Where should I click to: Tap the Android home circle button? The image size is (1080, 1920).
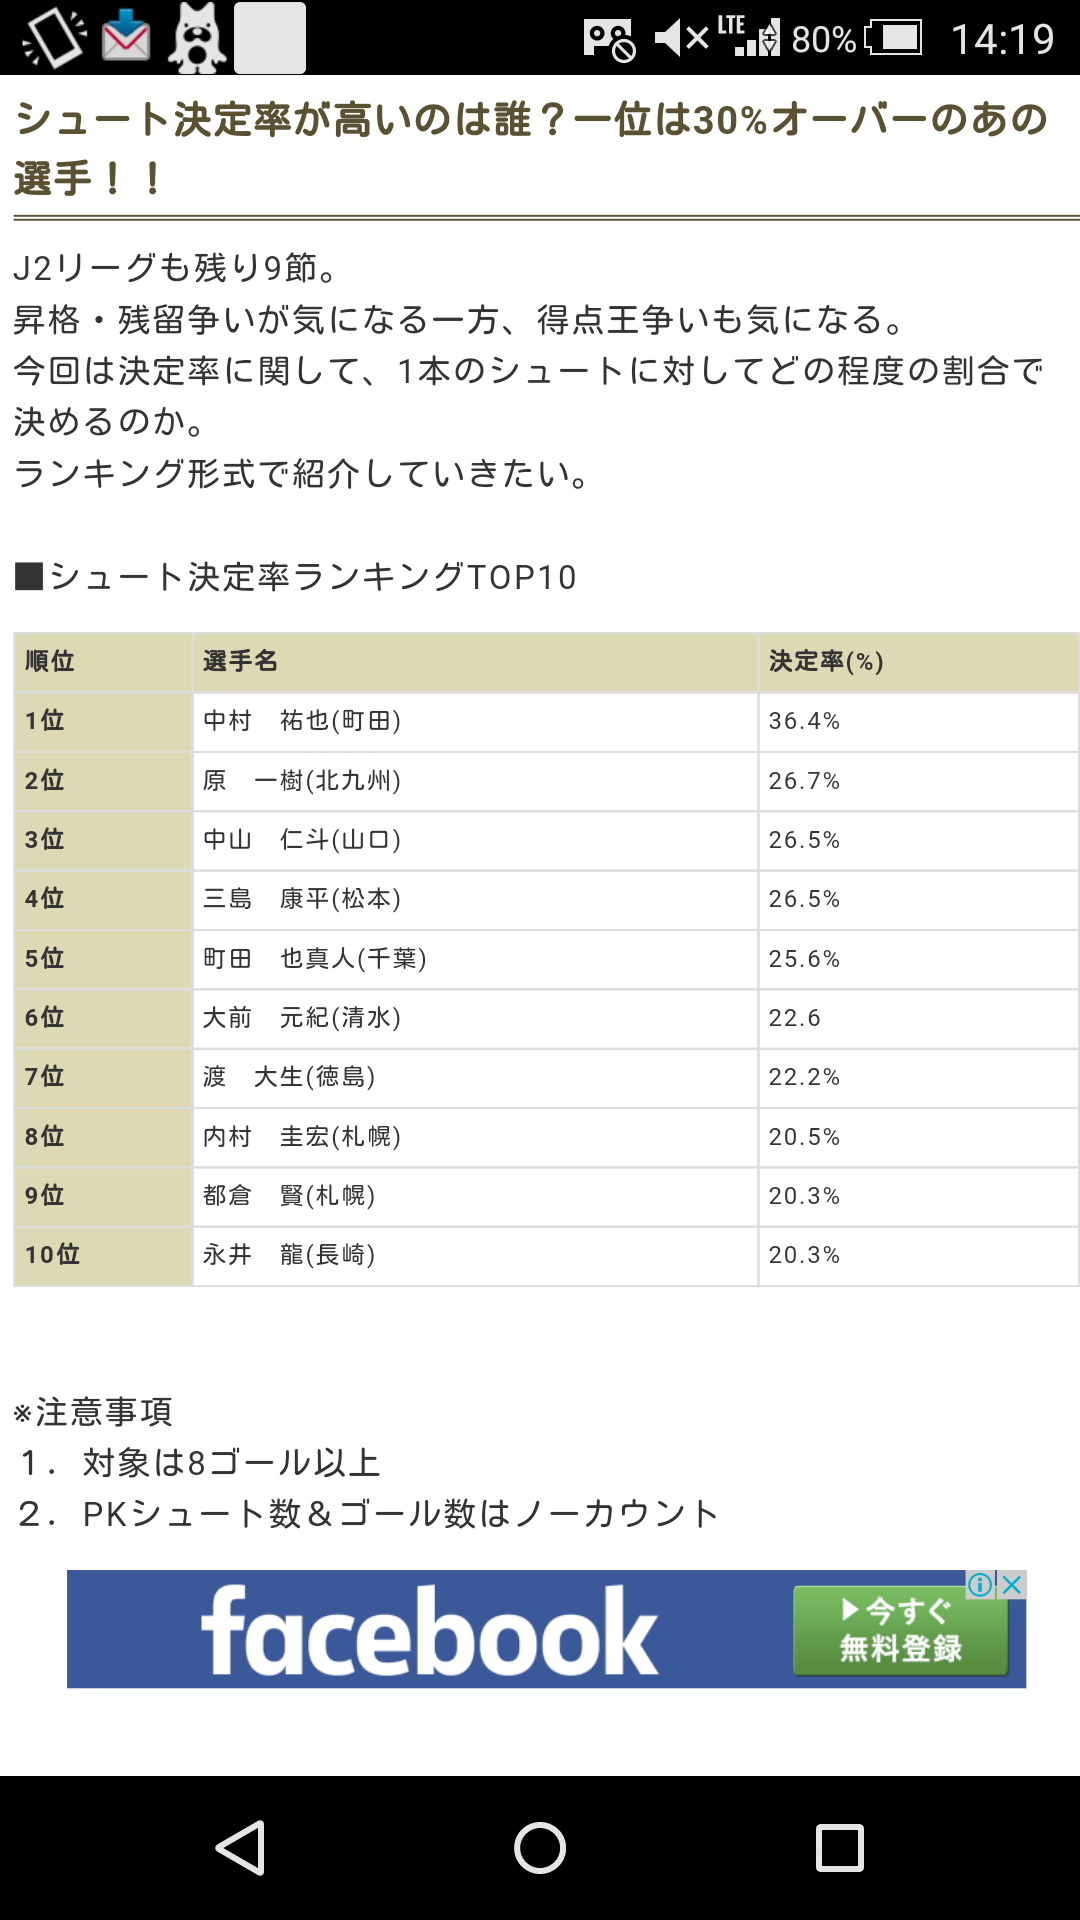(x=540, y=1847)
